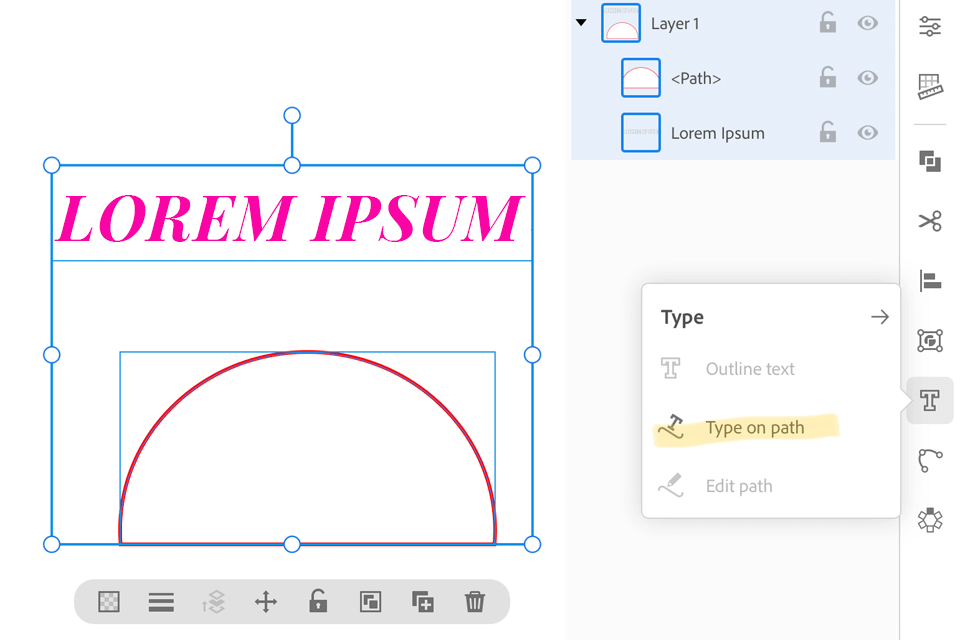The height and width of the screenshot is (640, 960).
Task: Click the group objects icon in bottom bar
Action: [x=370, y=602]
